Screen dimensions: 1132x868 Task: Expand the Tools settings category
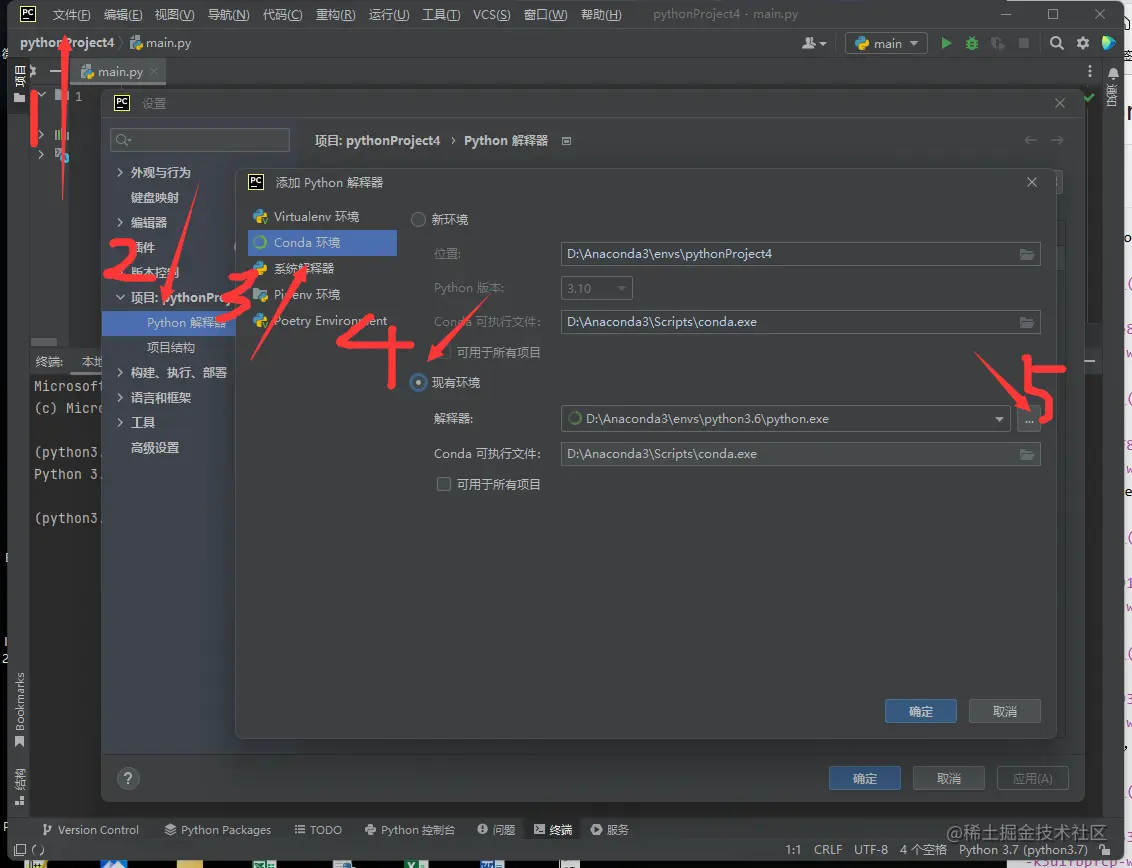coord(120,422)
